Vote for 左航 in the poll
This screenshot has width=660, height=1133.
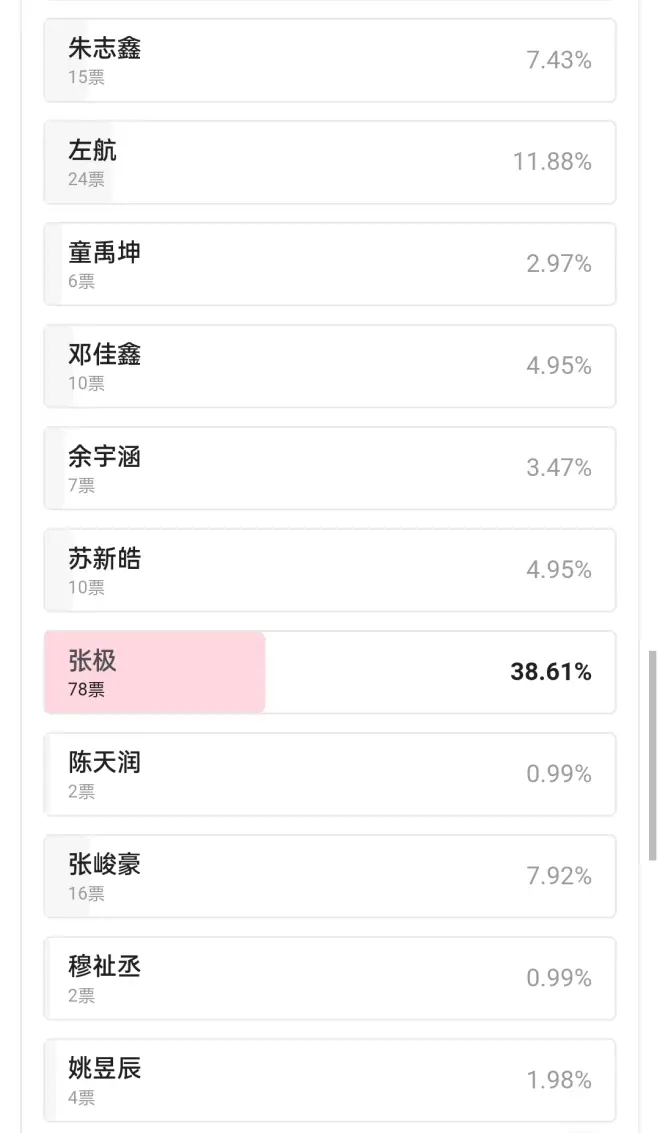(329, 162)
